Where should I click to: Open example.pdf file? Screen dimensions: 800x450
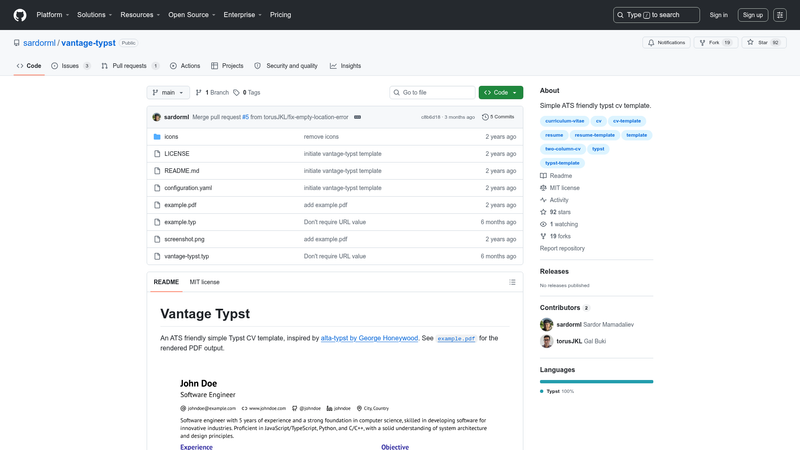pyautogui.click(x=180, y=205)
